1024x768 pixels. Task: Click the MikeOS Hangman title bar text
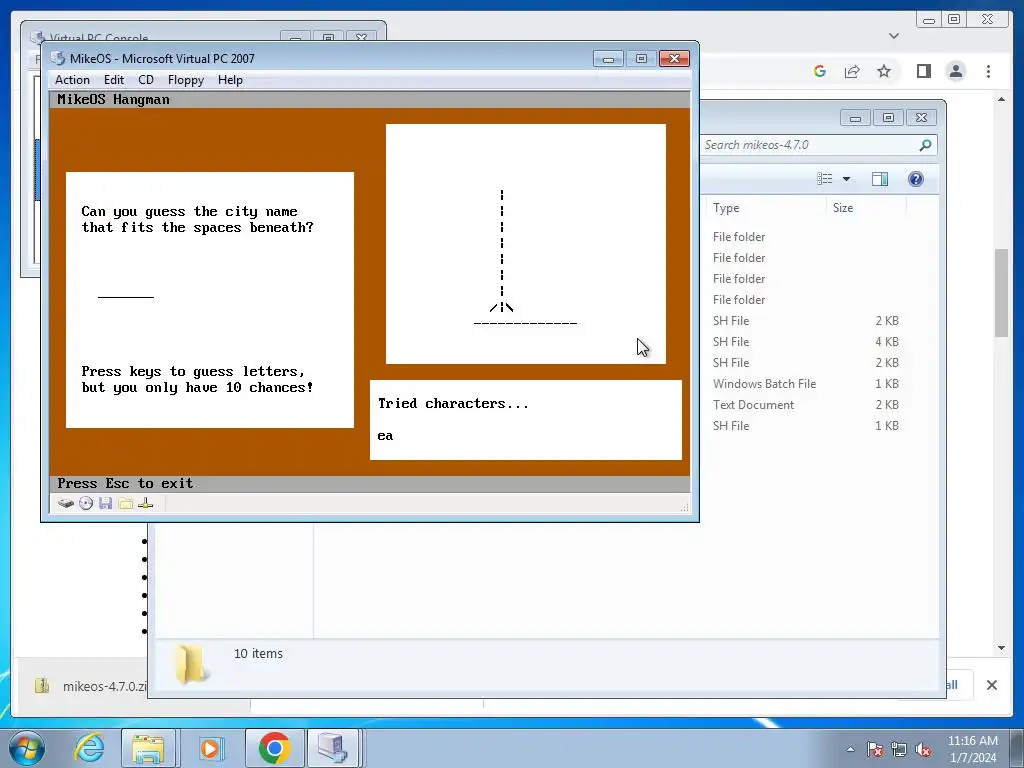pos(113,99)
